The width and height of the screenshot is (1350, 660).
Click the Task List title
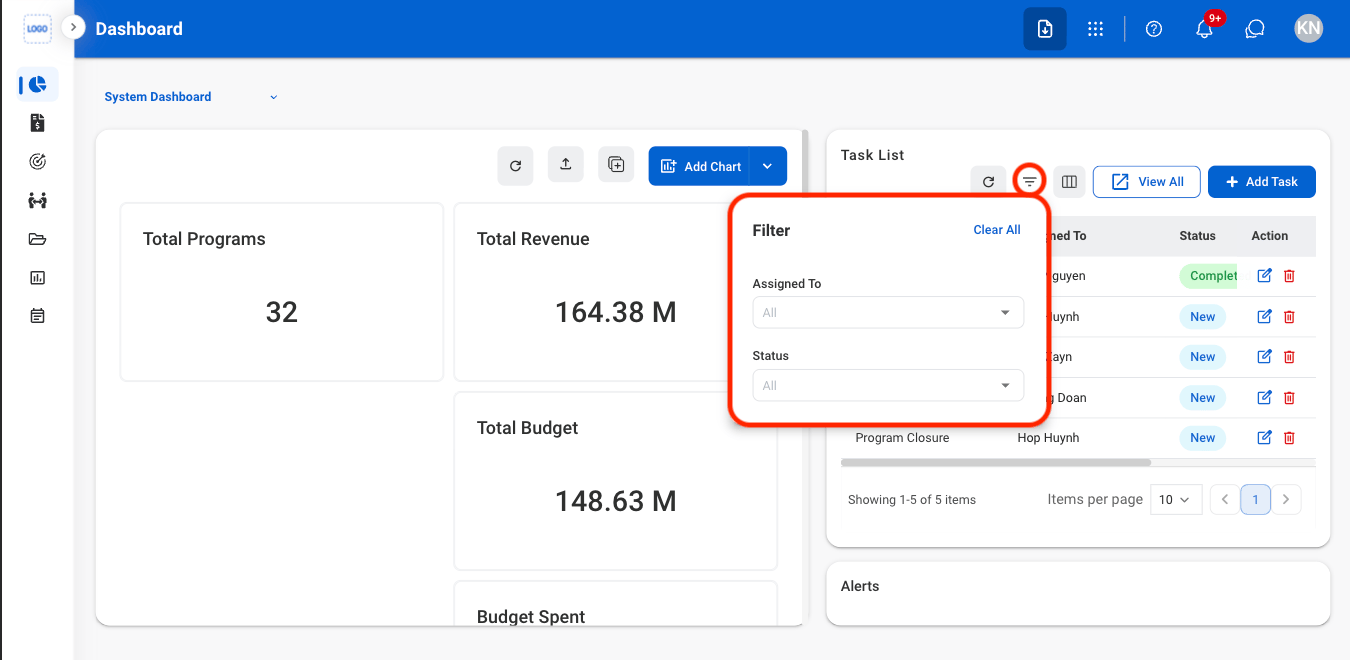(872, 155)
